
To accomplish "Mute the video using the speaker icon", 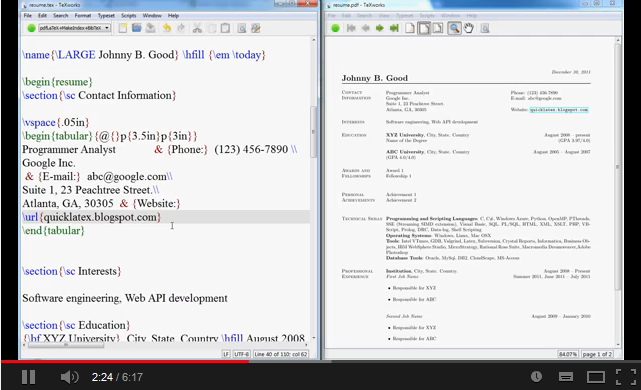I will [69, 377].
